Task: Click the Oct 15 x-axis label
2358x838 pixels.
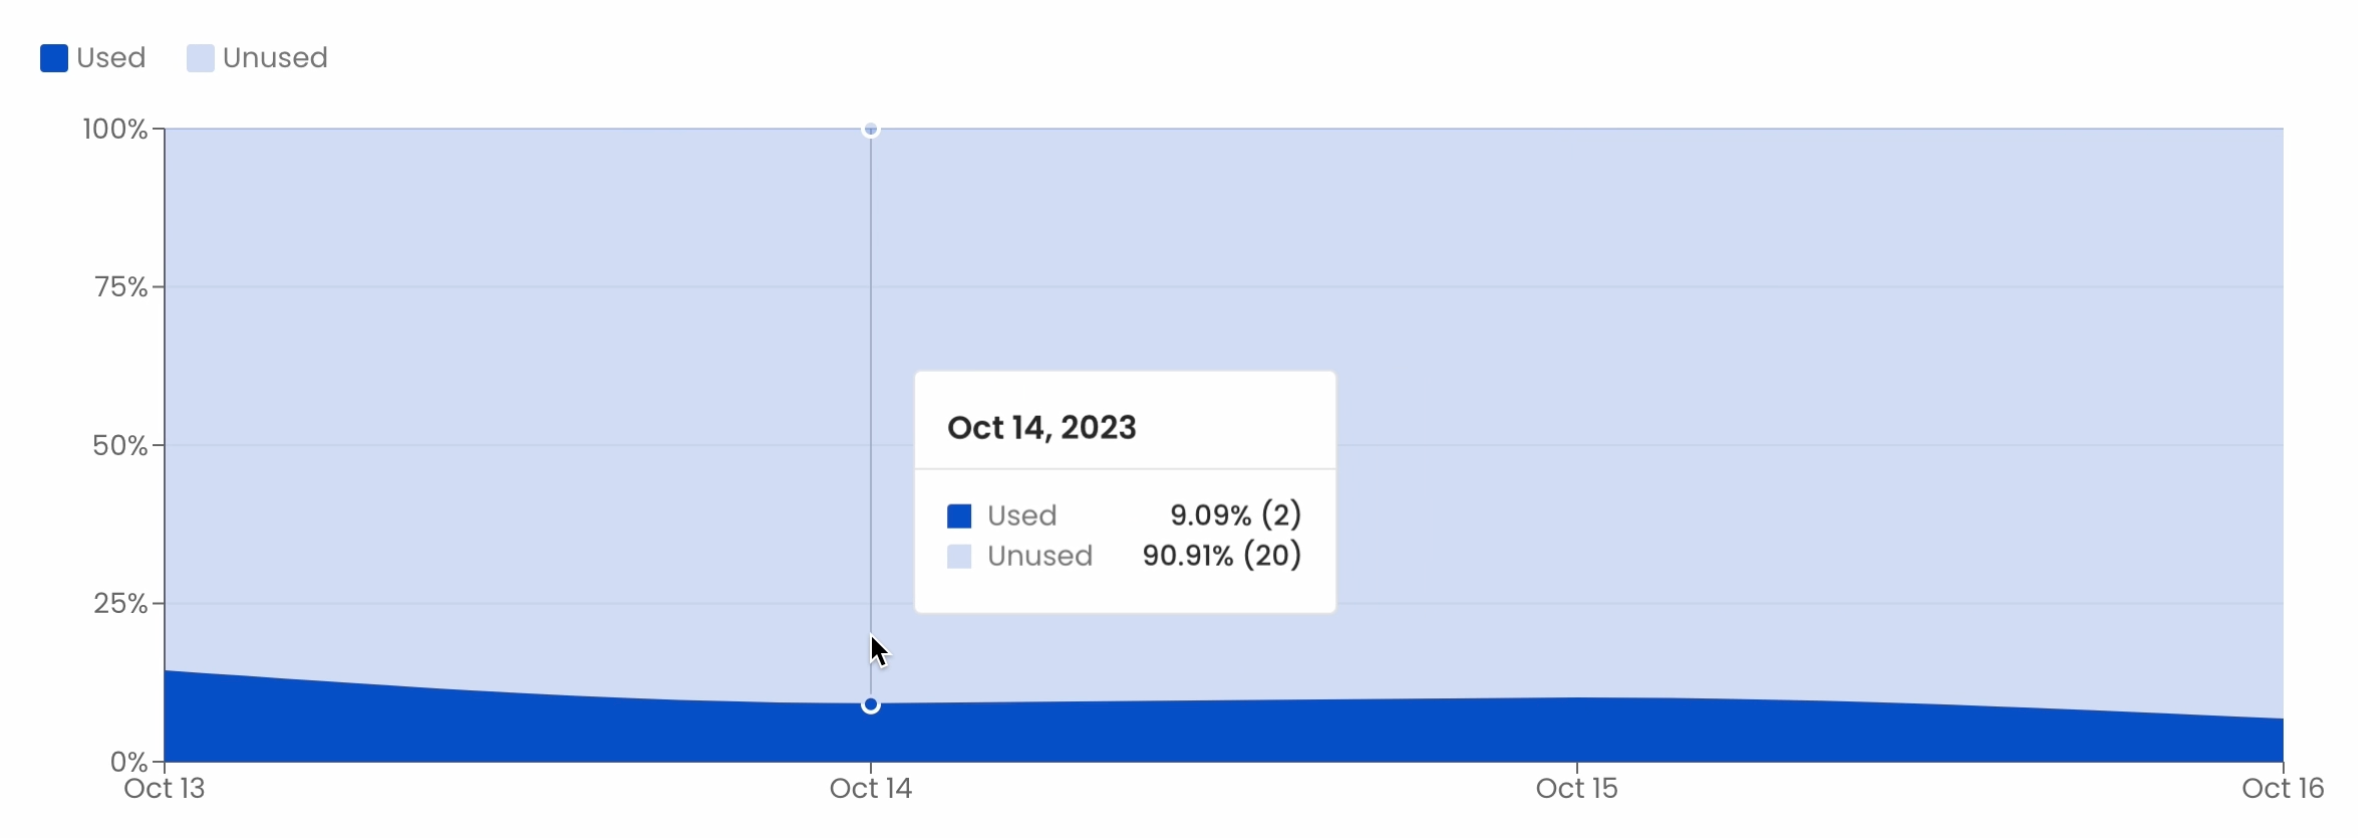Action: [1577, 789]
